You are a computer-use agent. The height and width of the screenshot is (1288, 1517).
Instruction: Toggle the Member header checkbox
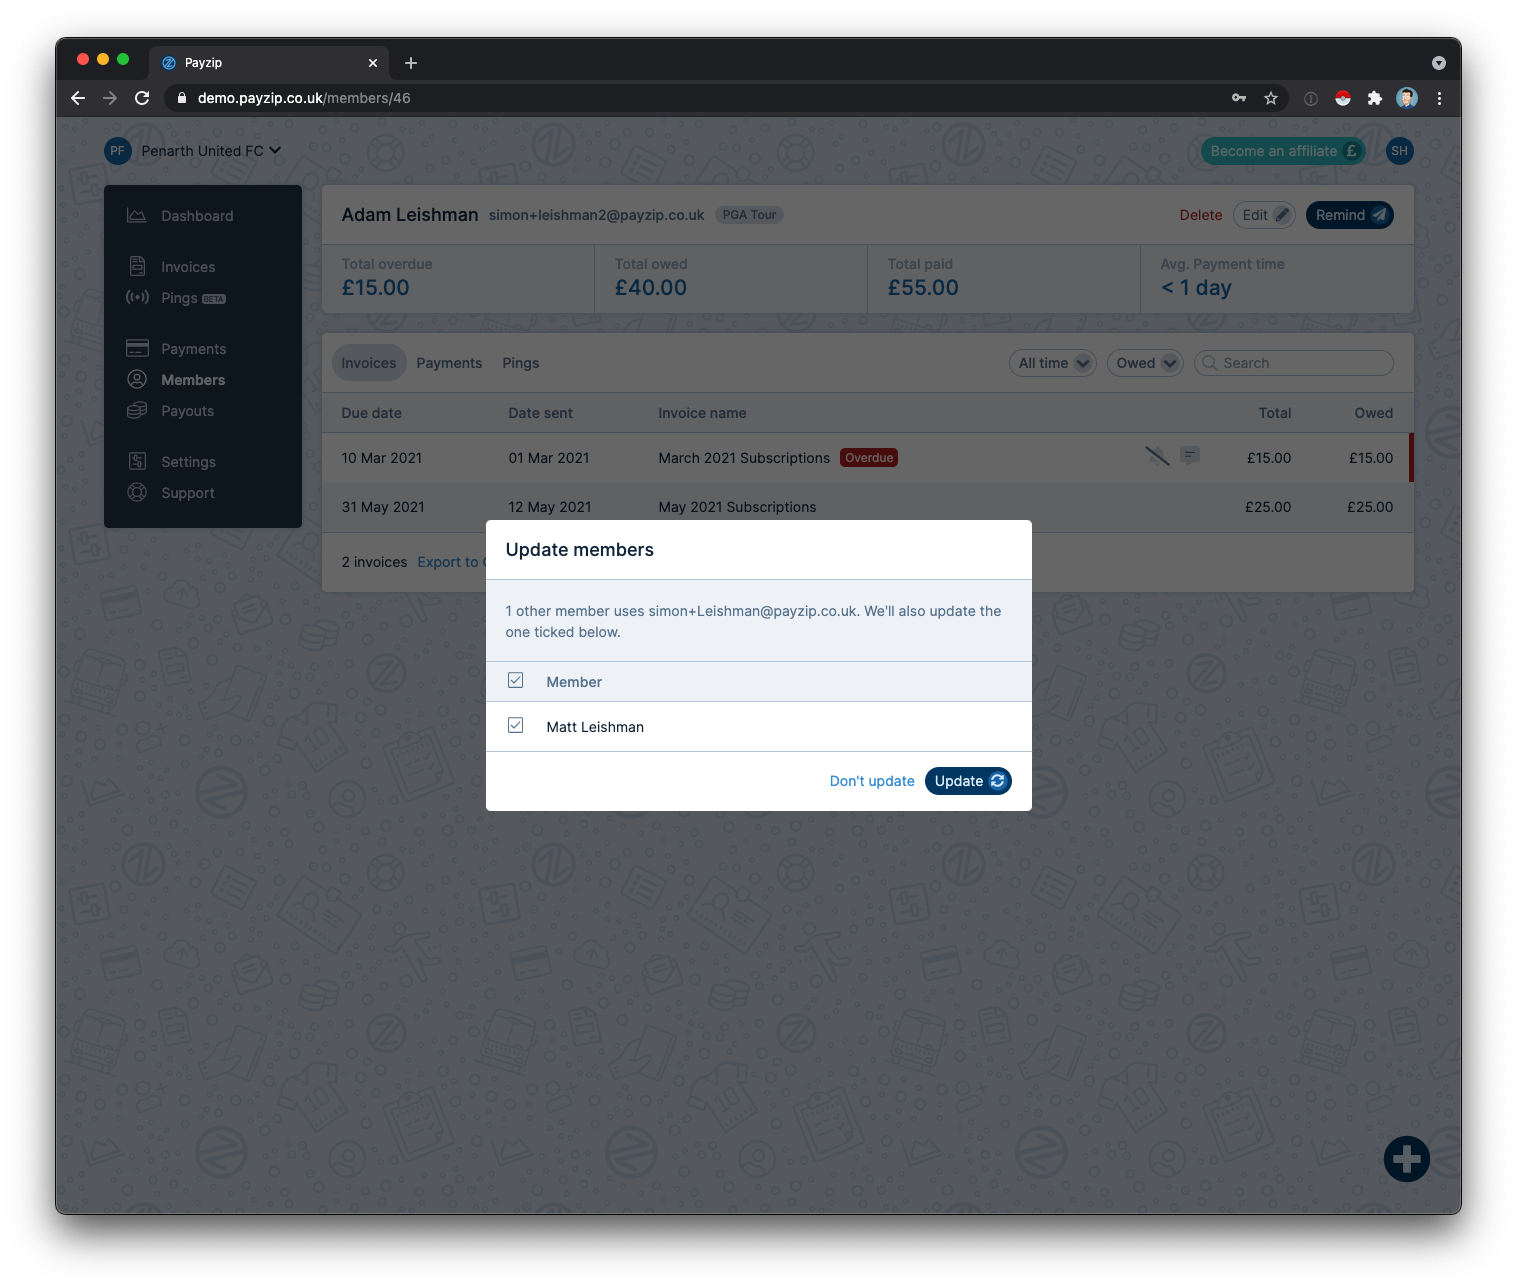pos(515,680)
